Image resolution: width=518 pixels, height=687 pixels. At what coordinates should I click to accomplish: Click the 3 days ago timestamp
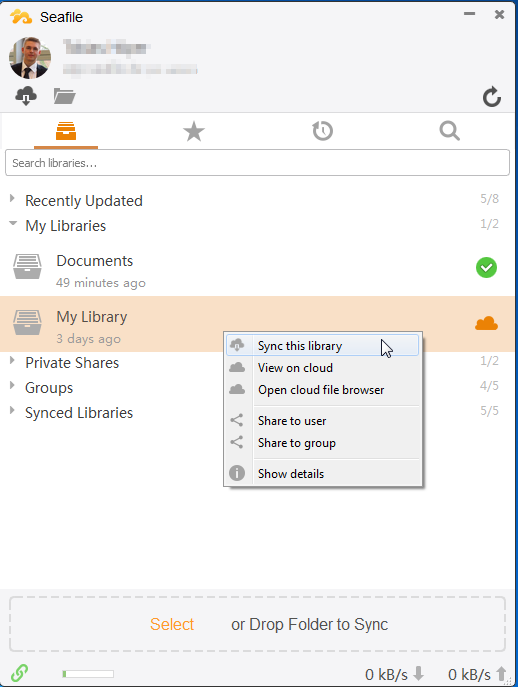(88, 339)
